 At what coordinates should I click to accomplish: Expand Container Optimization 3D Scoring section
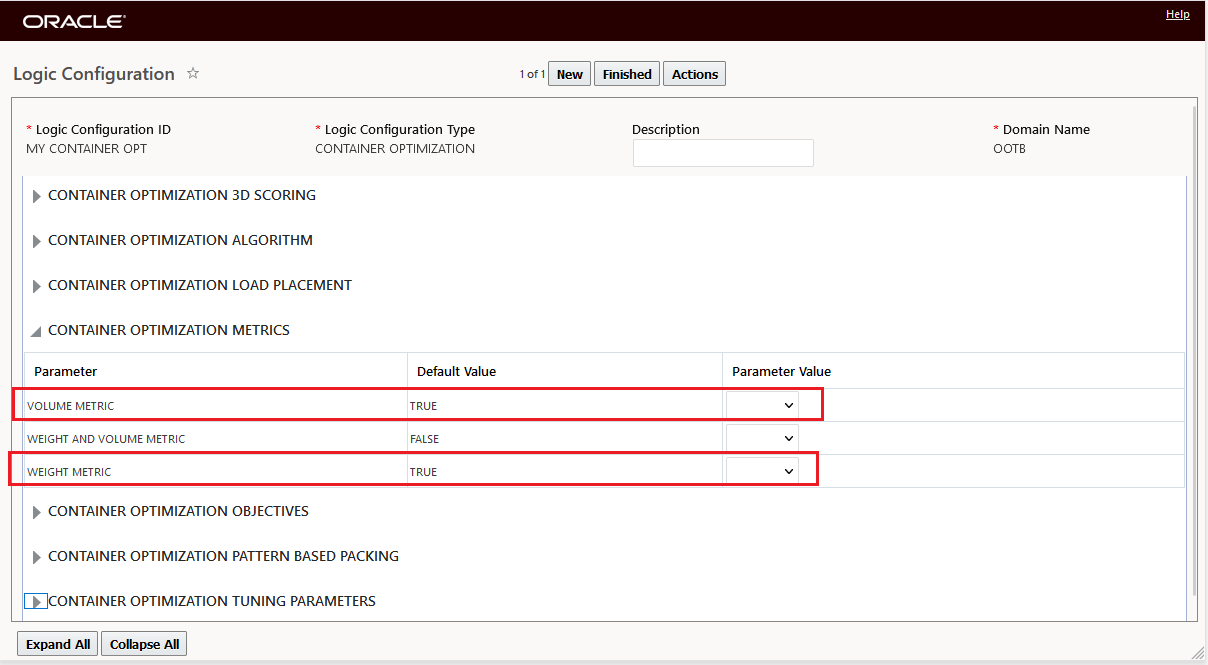[x=37, y=196]
